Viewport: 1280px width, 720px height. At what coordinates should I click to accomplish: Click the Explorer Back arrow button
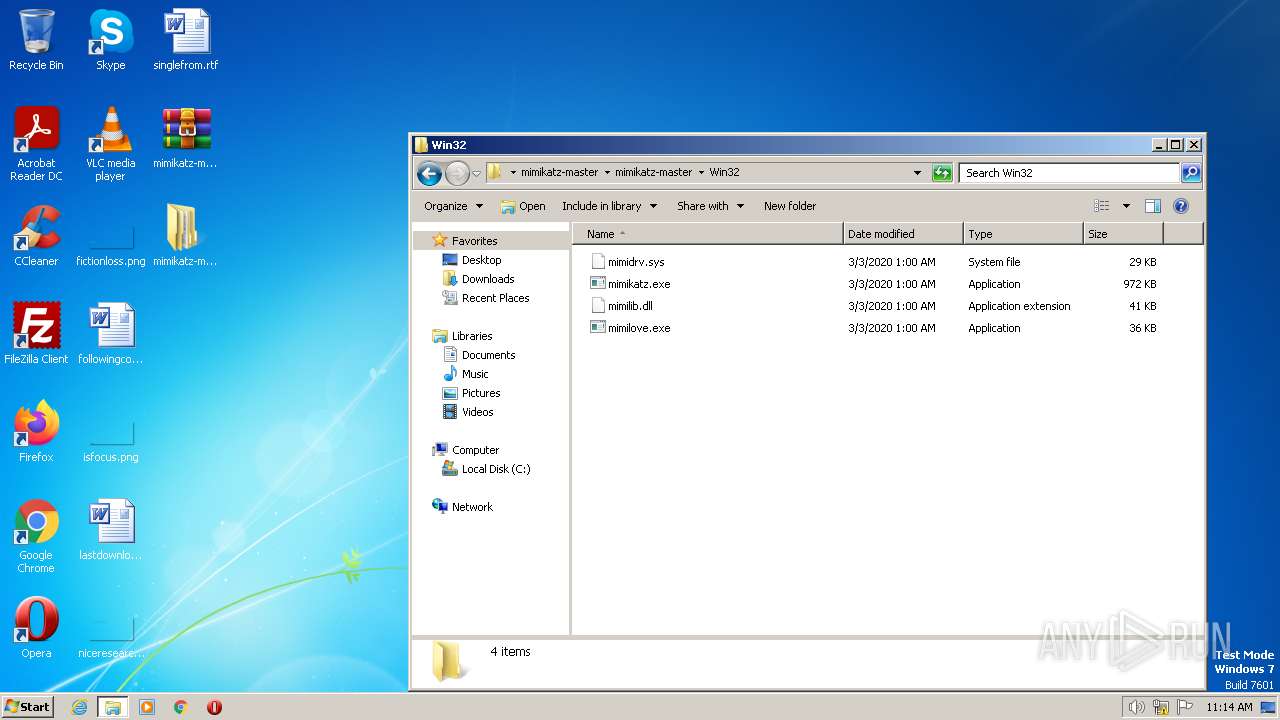(x=430, y=173)
